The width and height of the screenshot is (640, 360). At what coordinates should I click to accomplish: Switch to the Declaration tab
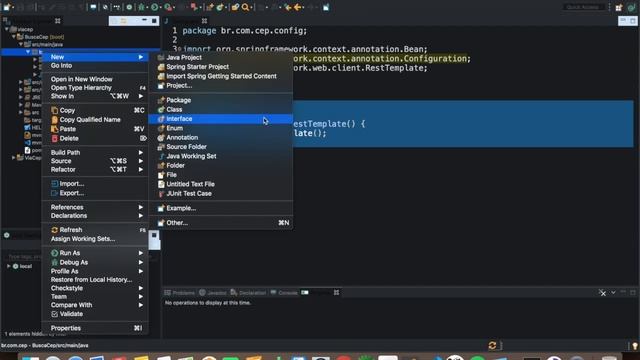(248, 293)
